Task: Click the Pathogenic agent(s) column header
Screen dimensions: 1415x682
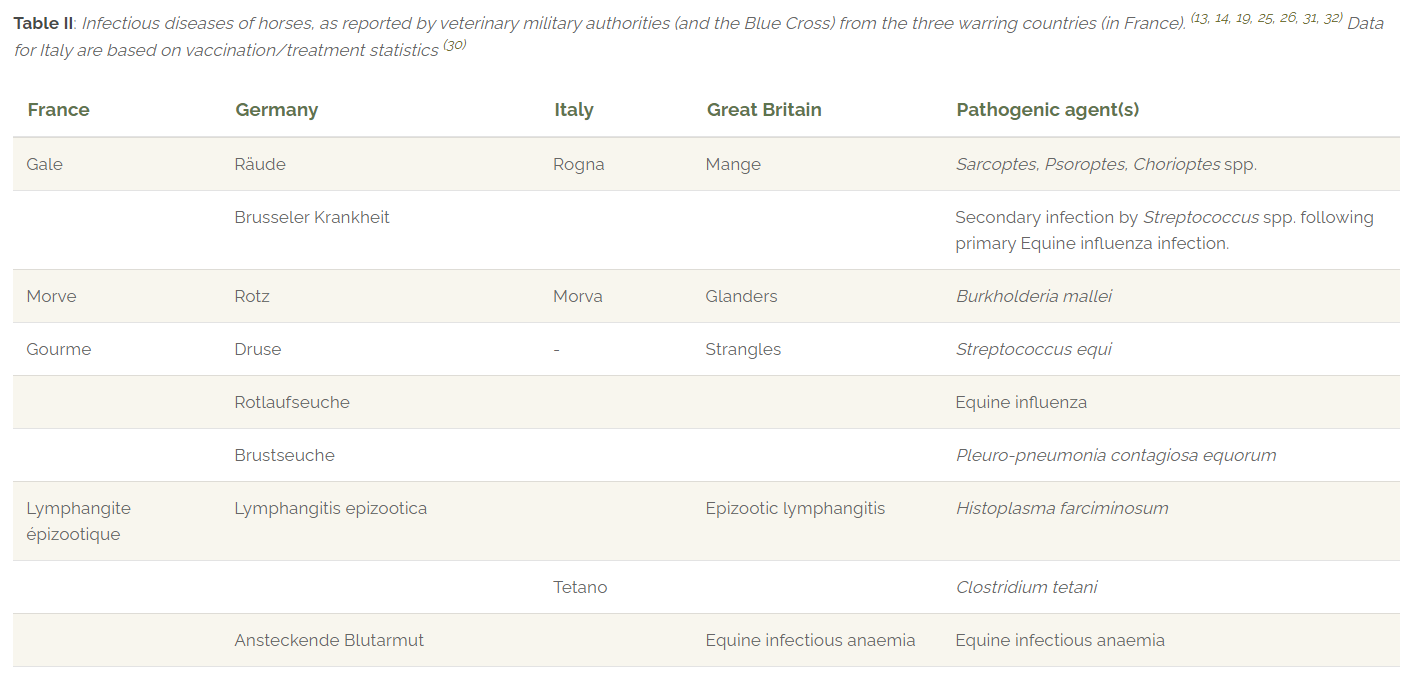Action: tap(1047, 110)
